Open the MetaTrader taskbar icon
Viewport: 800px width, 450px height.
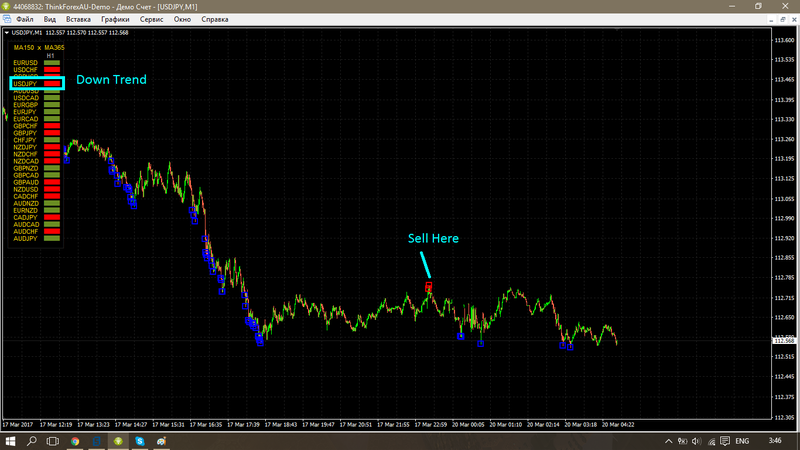pos(118,441)
